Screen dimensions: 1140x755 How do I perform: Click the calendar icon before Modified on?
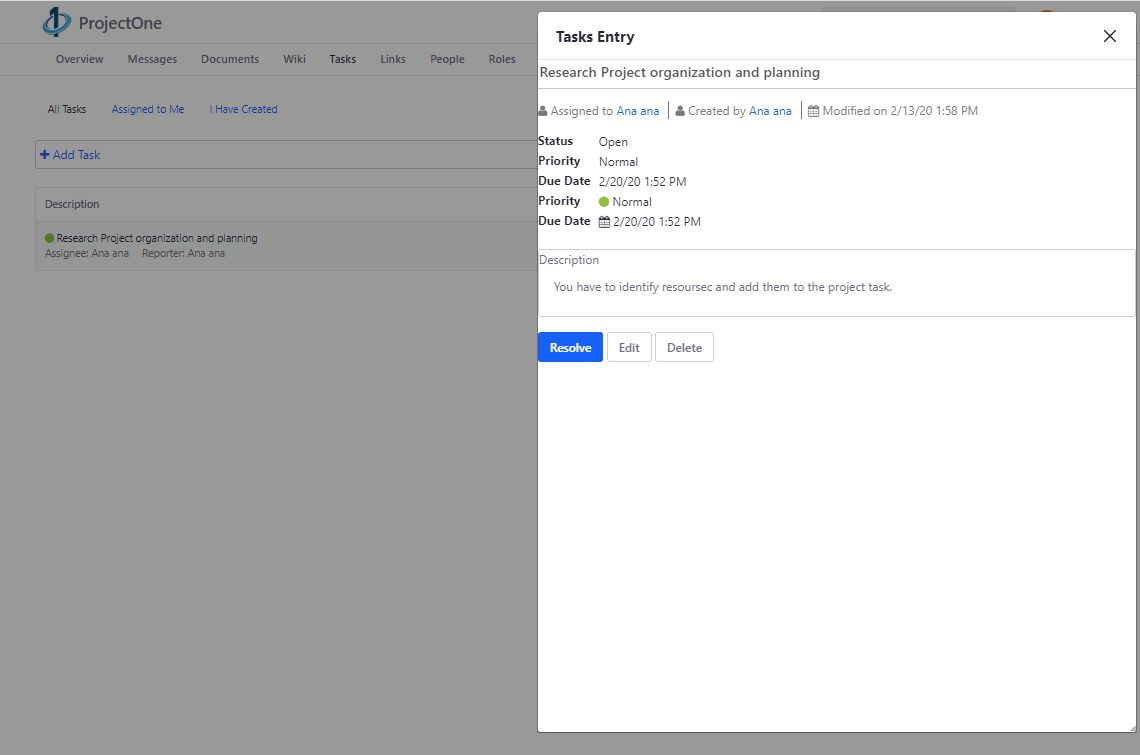click(x=814, y=111)
